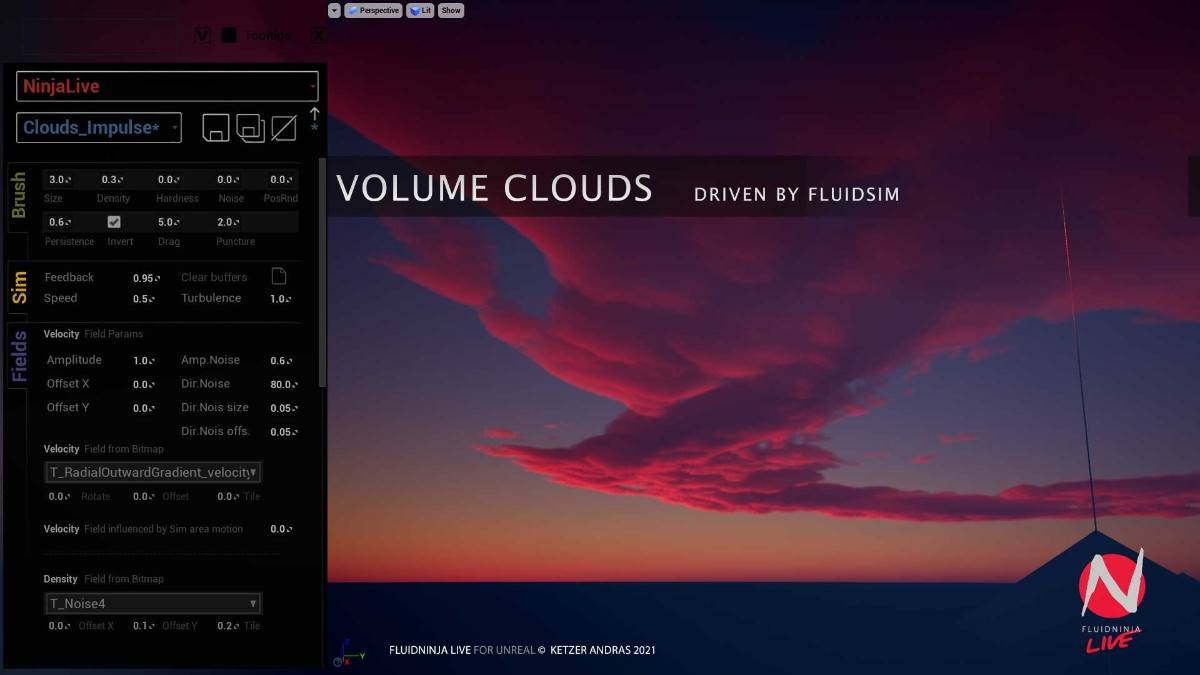Open the NinjaLive dropdown
This screenshot has height=675, width=1200.
(167, 86)
